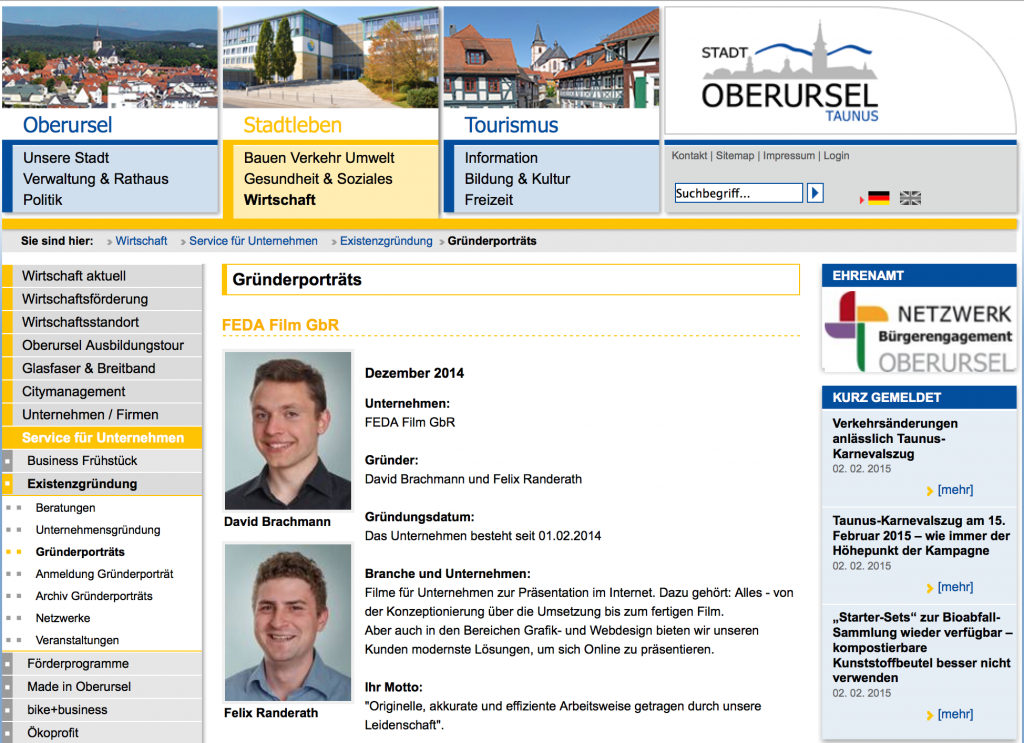Click the Sitemap link in header
Image resolution: width=1024 pixels, height=743 pixels.
click(735, 156)
